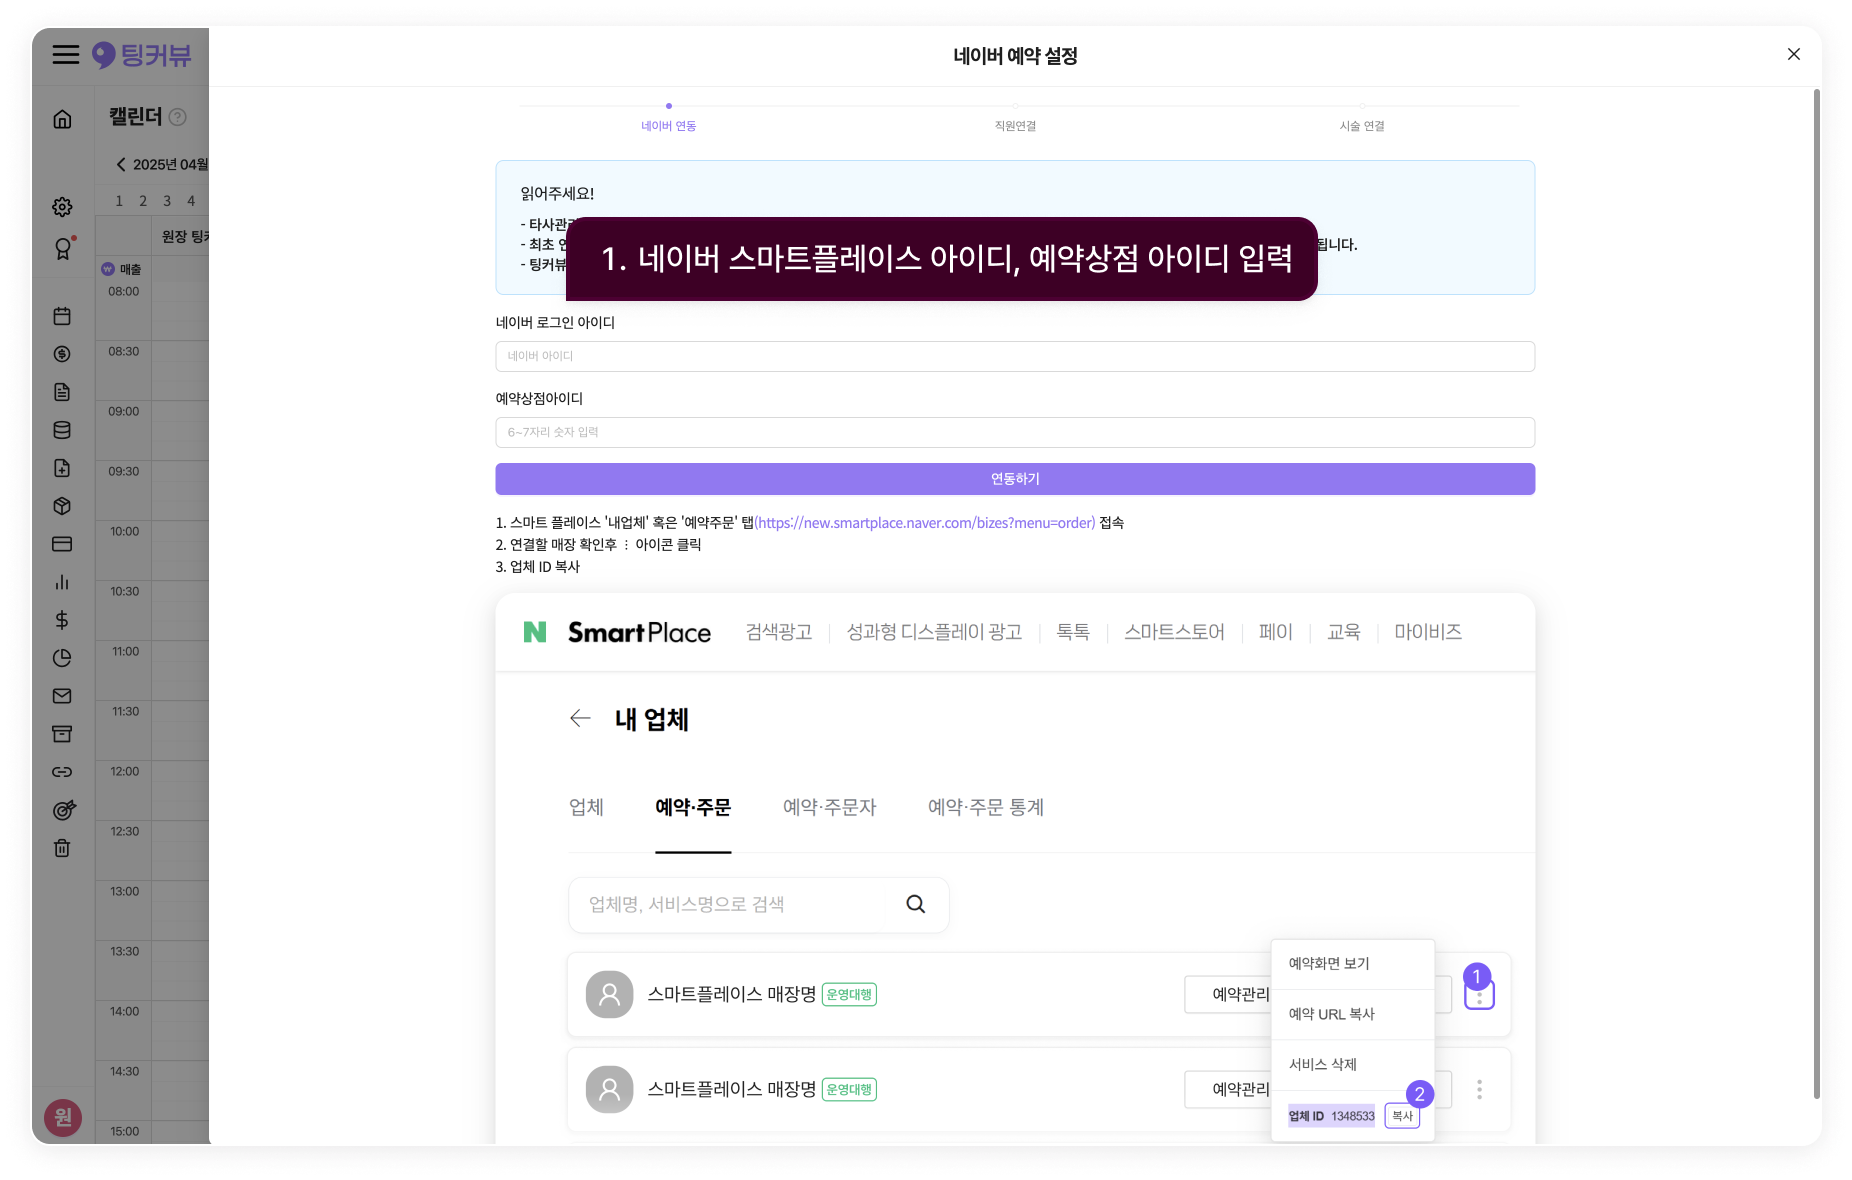Open the award badge icon with red dot

[x=64, y=248]
